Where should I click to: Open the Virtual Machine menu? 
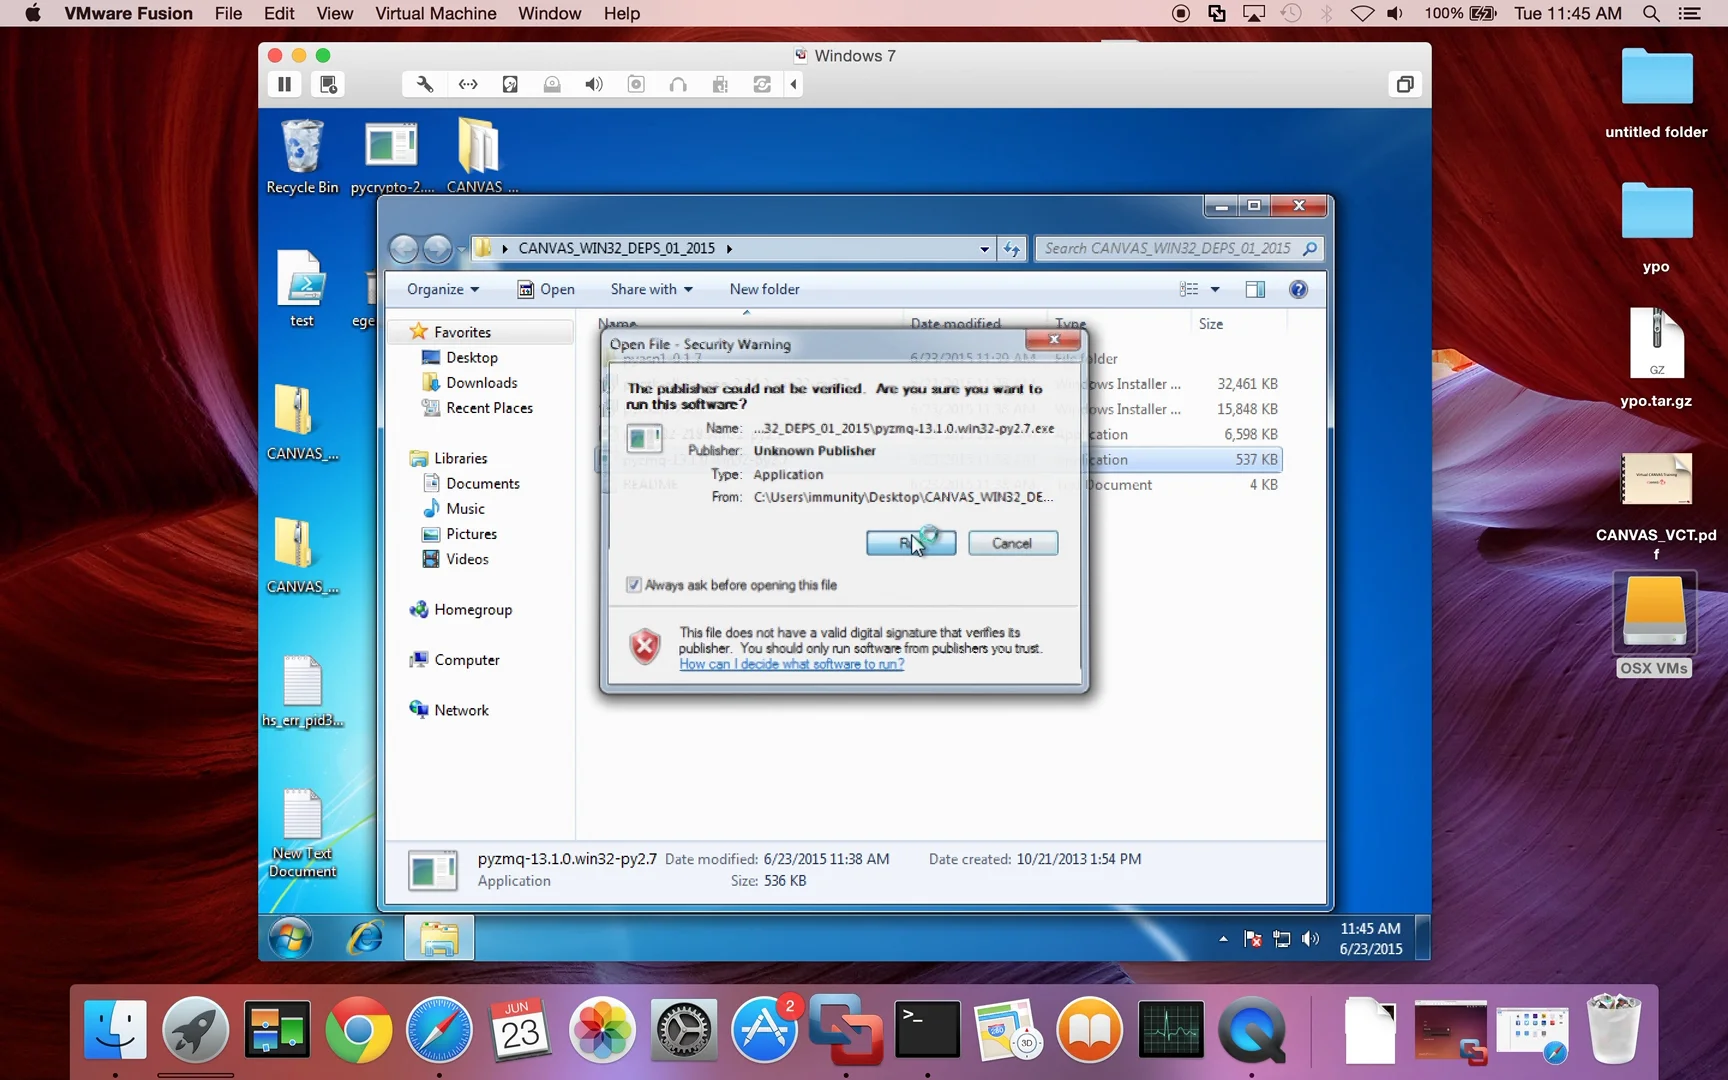pyautogui.click(x=435, y=13)
